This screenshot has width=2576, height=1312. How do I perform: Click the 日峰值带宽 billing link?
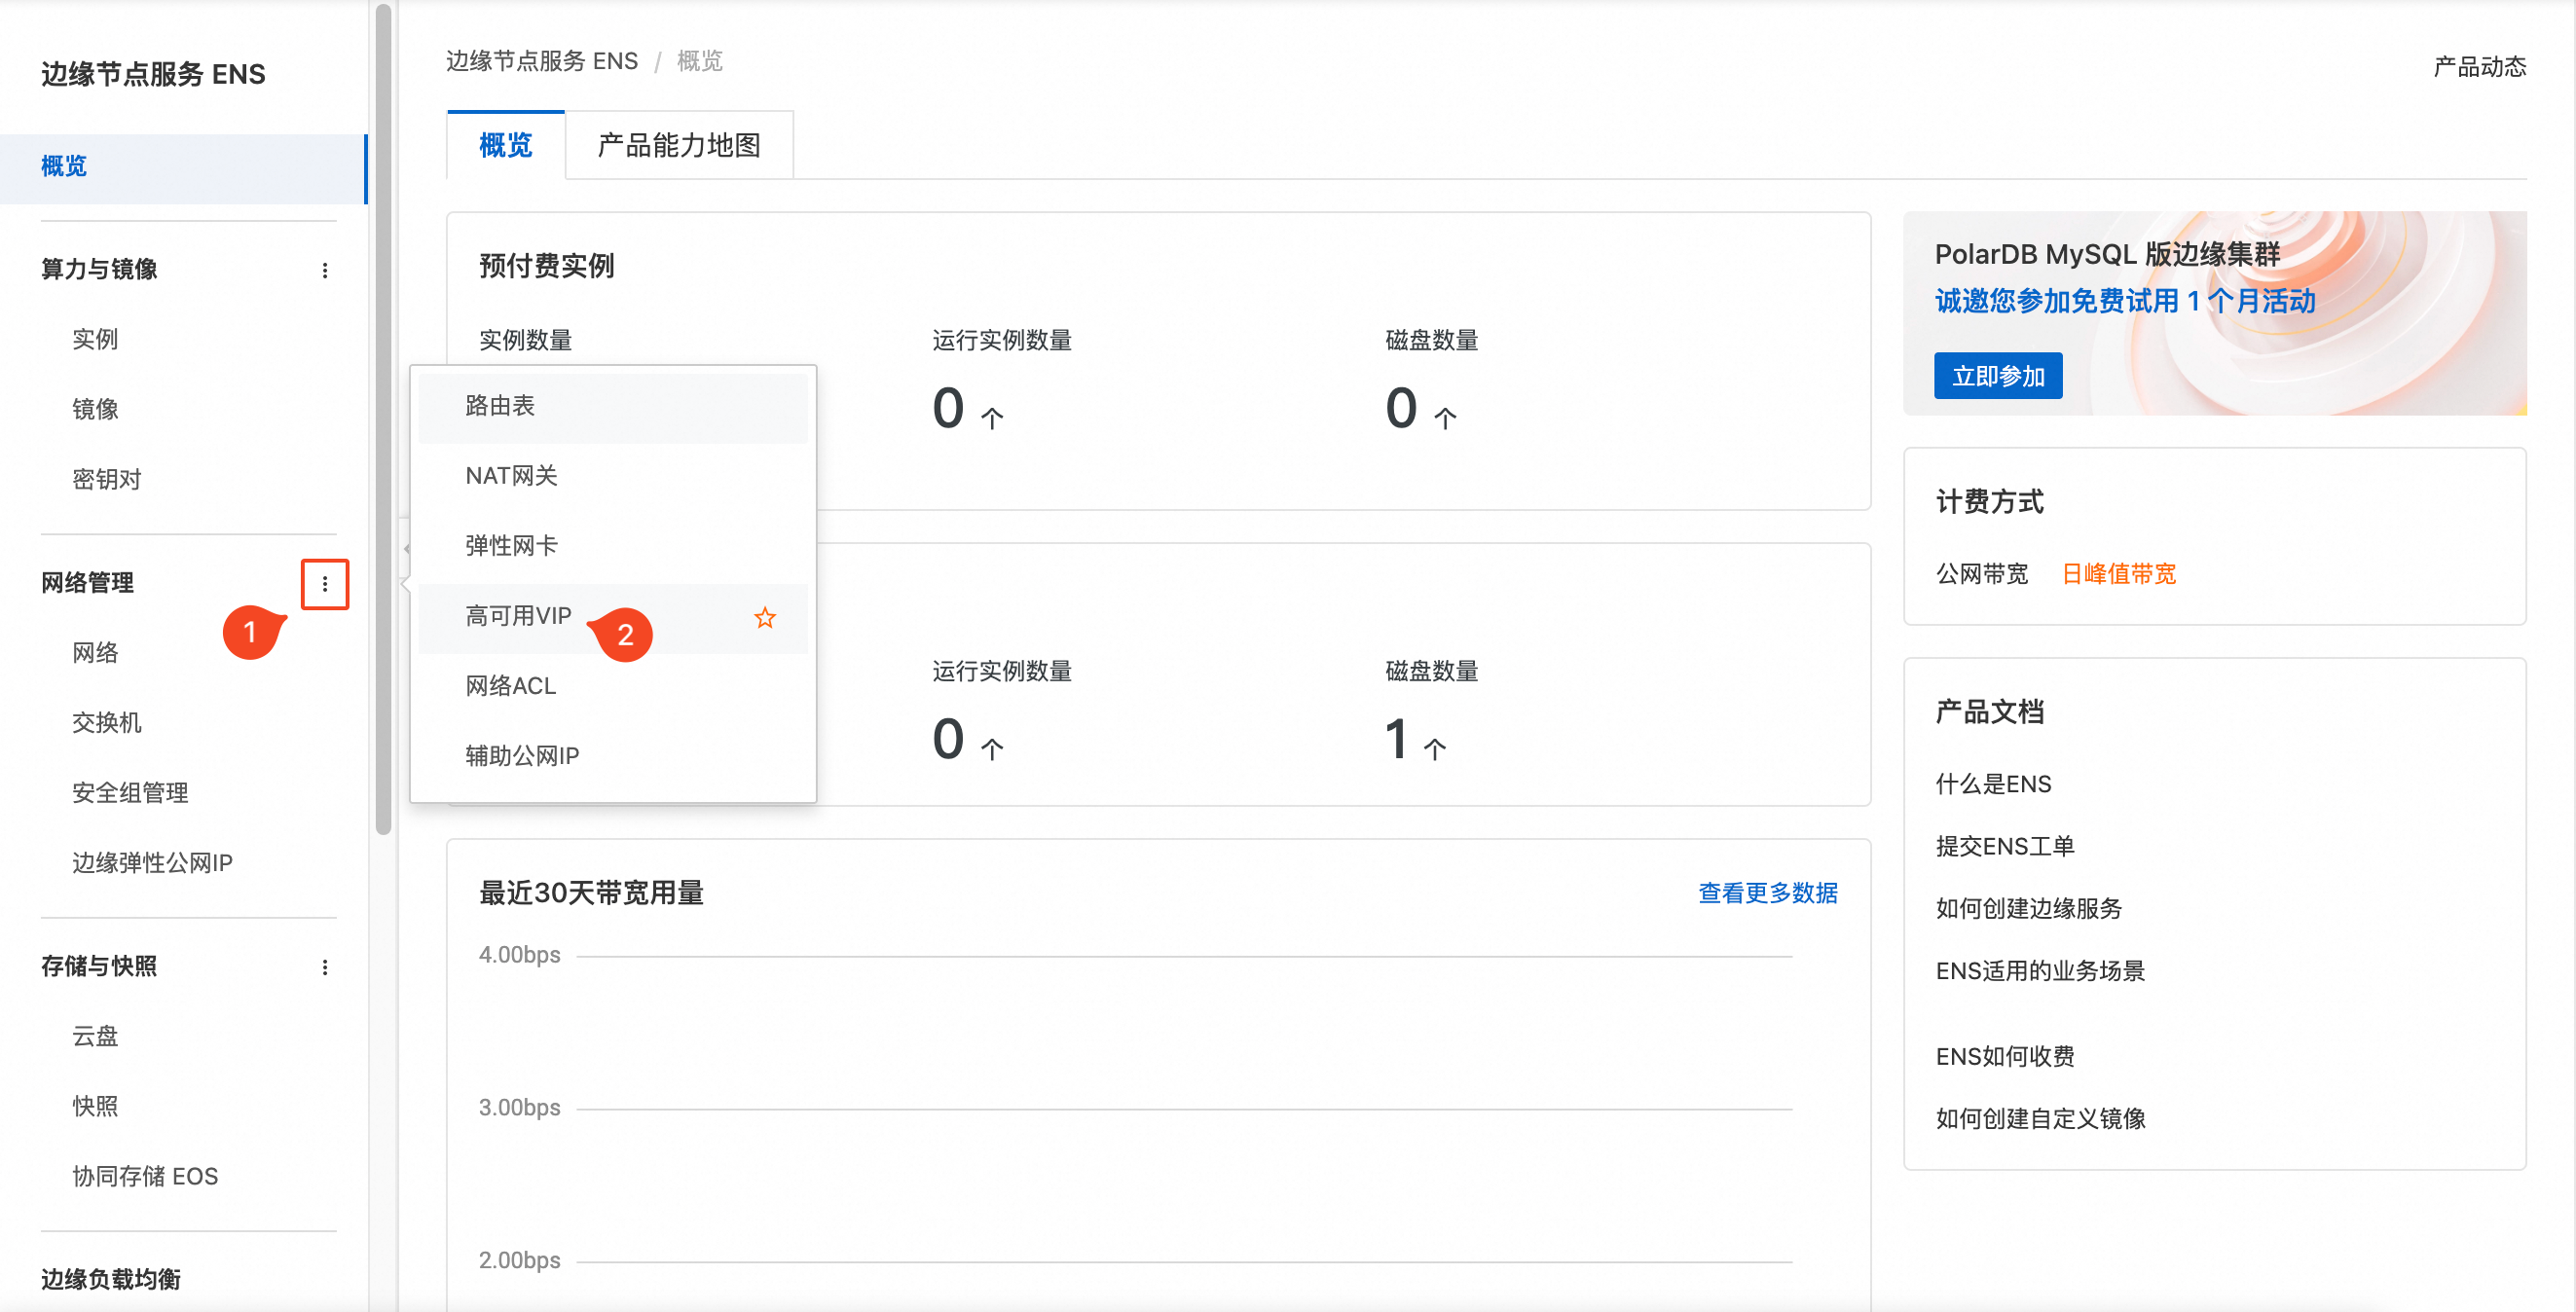2118,573
